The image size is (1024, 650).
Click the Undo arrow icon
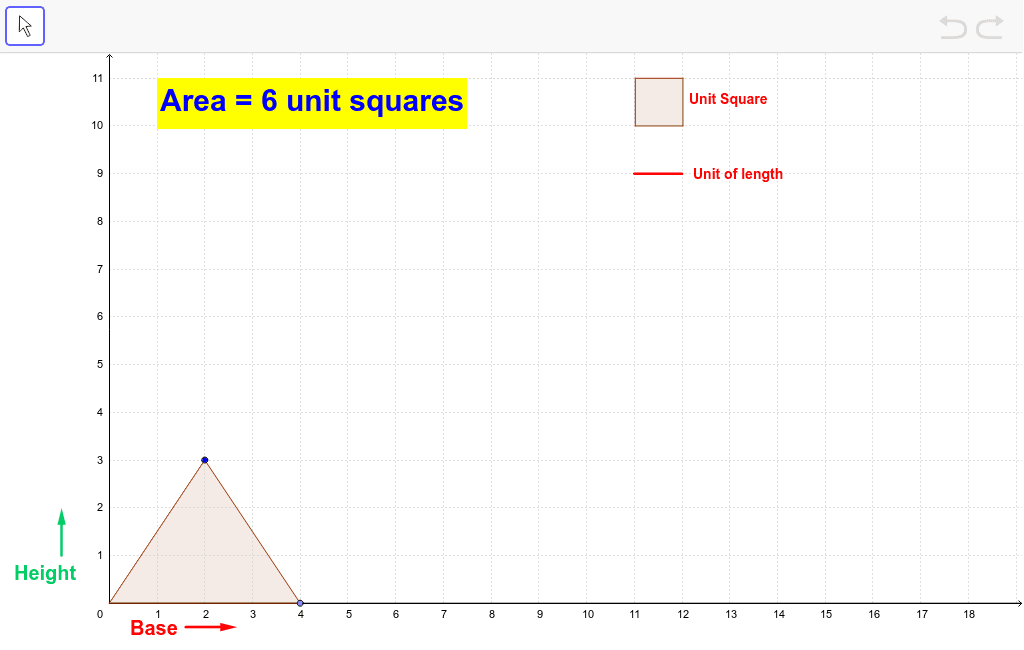click(x=953, y=27)
